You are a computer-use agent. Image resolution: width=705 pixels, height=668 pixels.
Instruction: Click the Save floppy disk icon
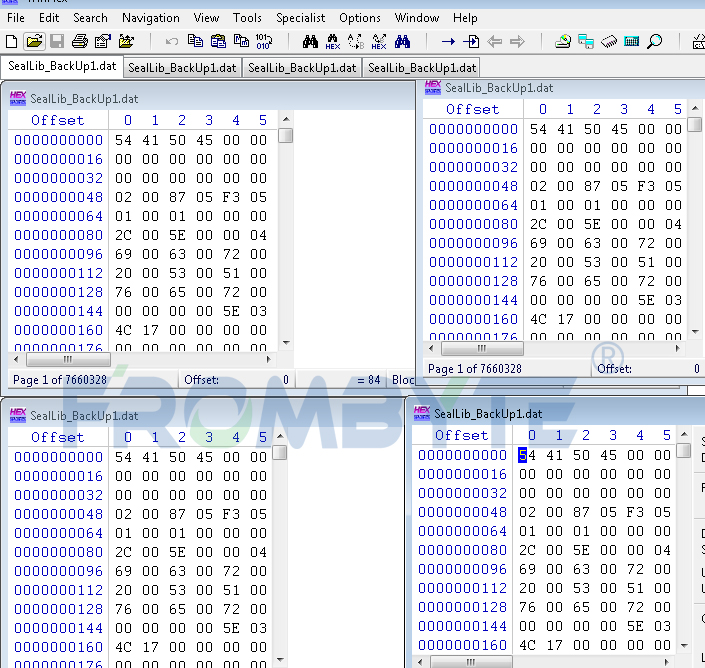coord(57,42)
